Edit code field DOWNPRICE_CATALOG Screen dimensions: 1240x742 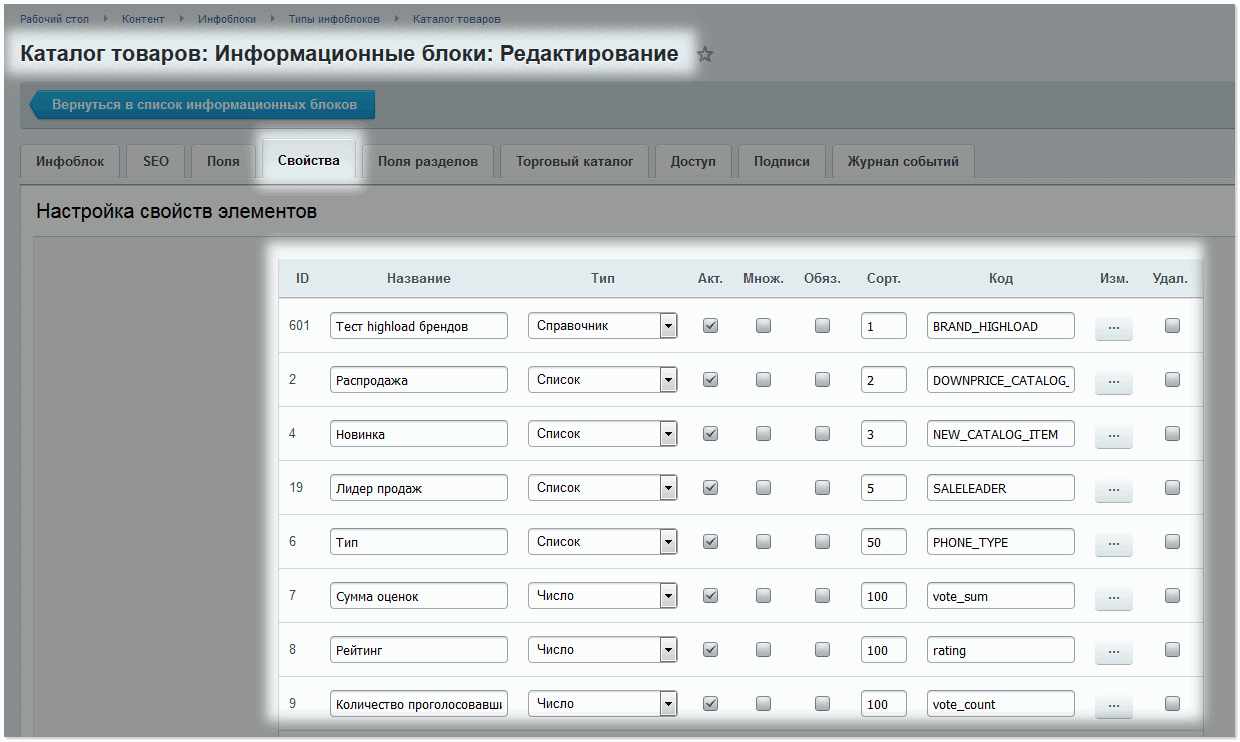pyautogui.click(x=1001, y=380)
